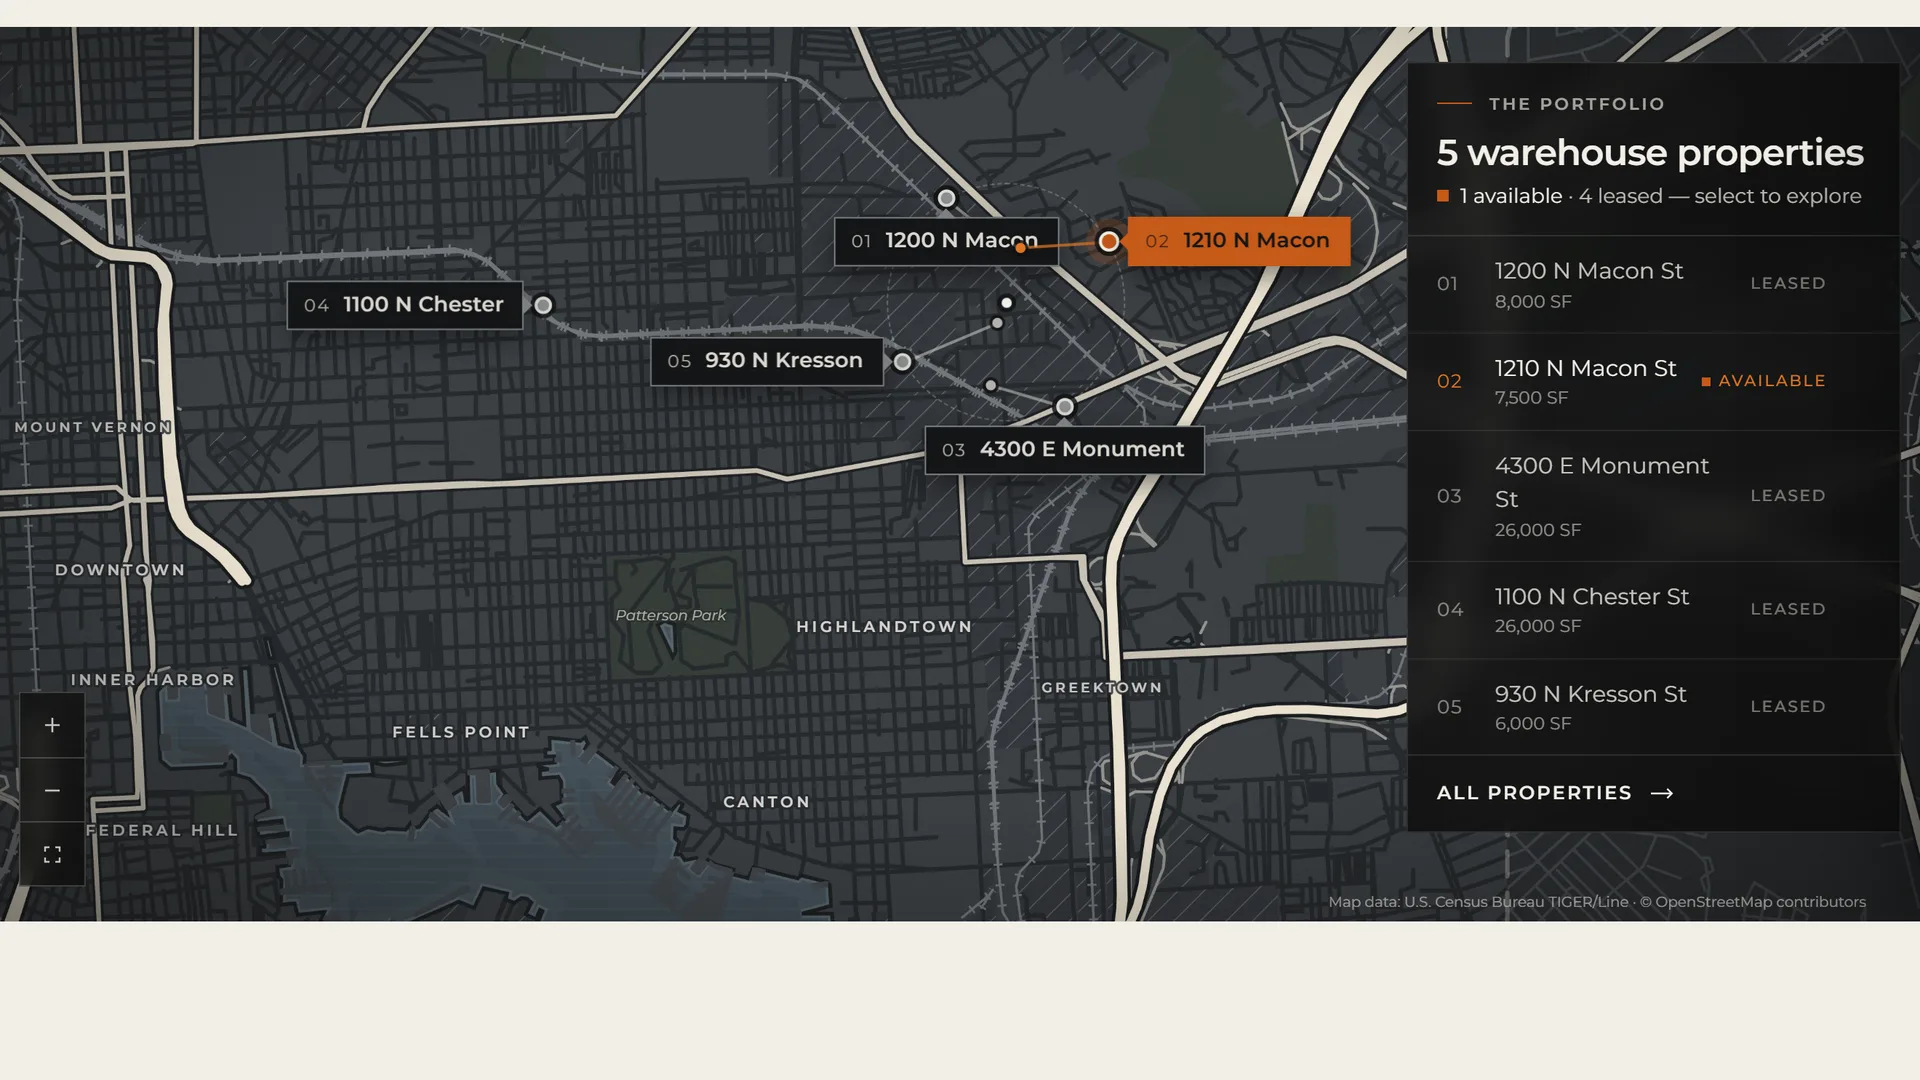Select 1210 N Macon St available listing row

(x=1653, y=381)
